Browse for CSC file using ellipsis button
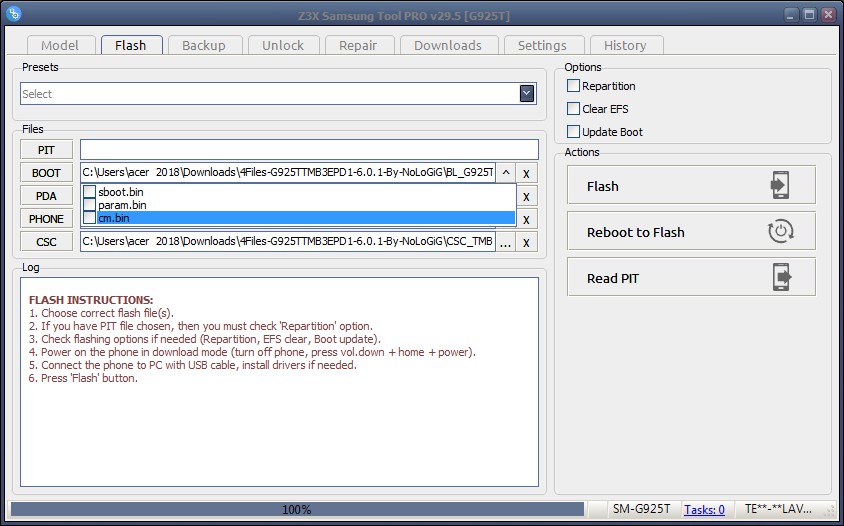The width and height of the screenshot is (844, 526). (506, 242)
